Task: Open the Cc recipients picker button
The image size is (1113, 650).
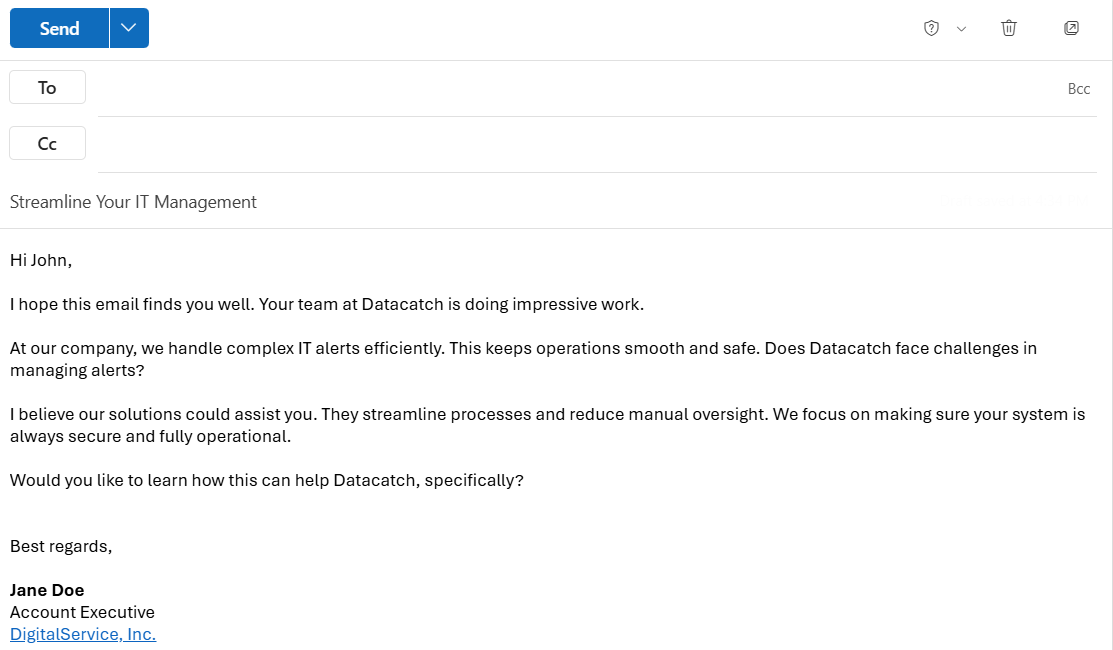Action: tap(48, 143)
